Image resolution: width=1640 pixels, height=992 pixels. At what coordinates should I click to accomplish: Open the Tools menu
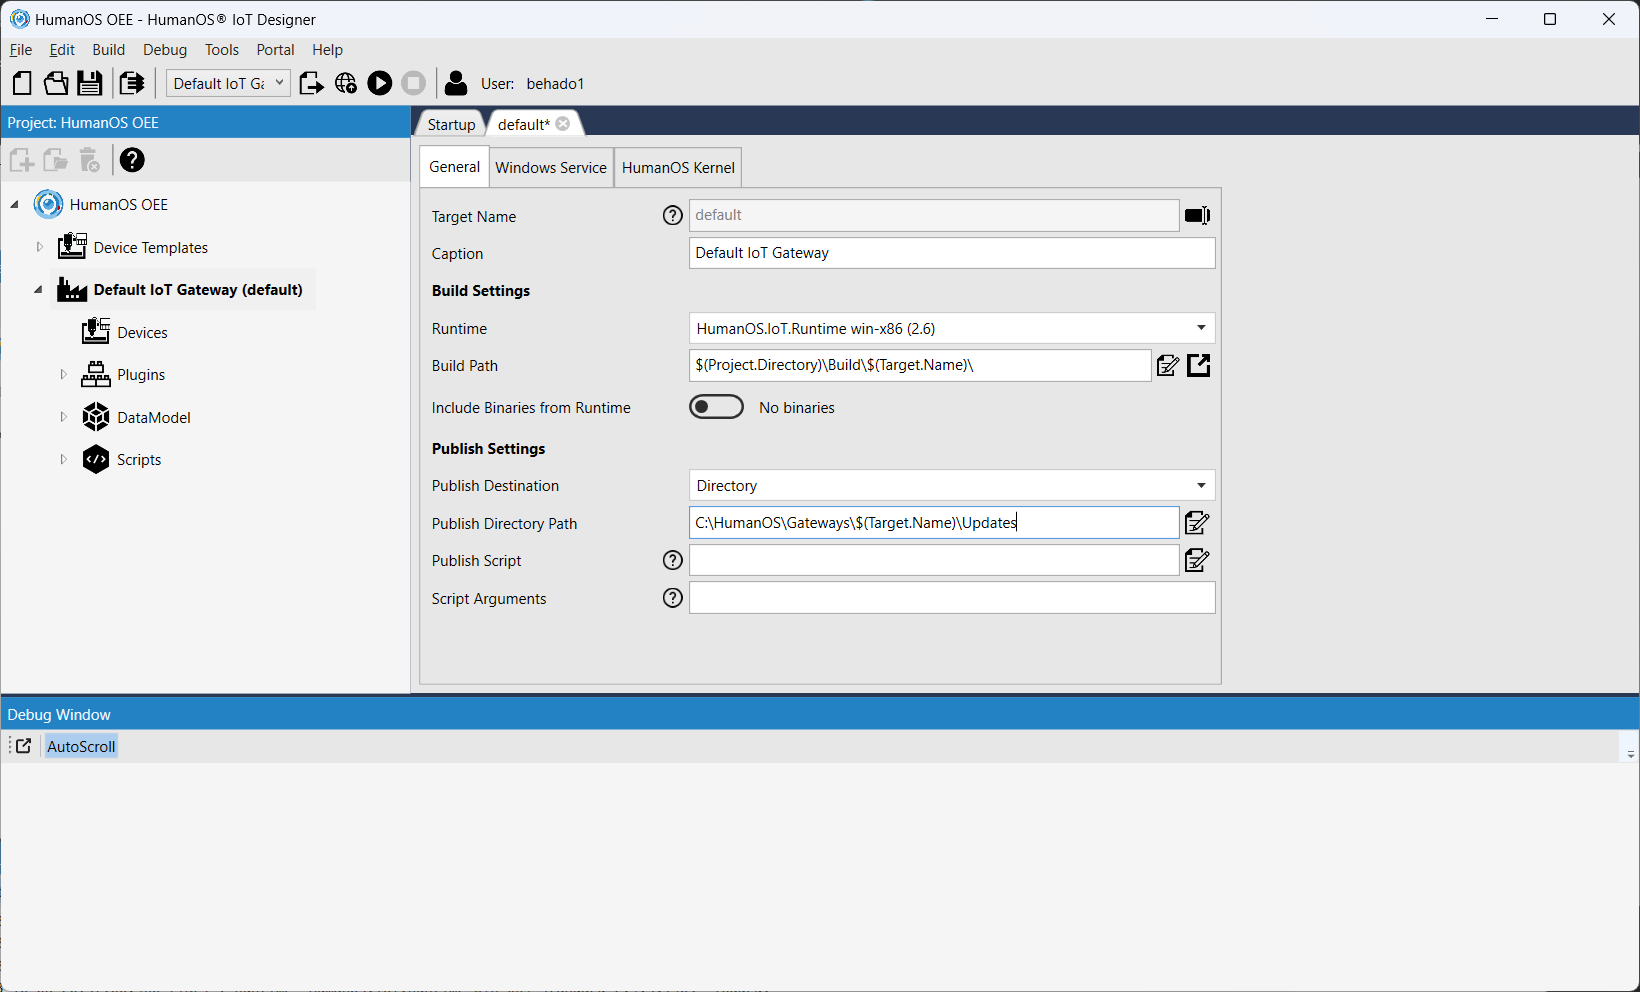(x=222, y=50)
